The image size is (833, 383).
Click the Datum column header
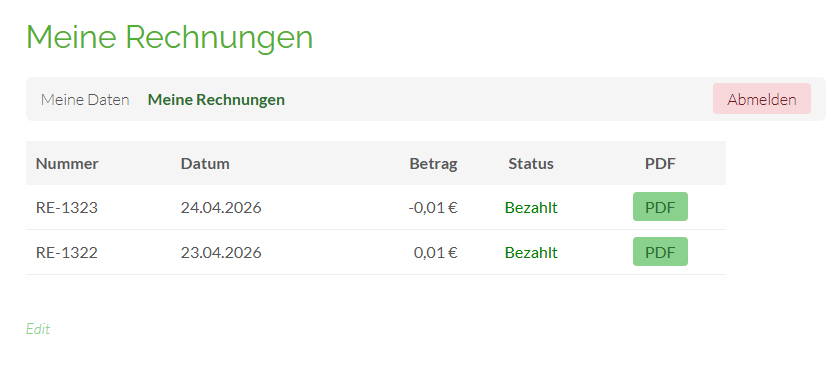tap(205, 164)
